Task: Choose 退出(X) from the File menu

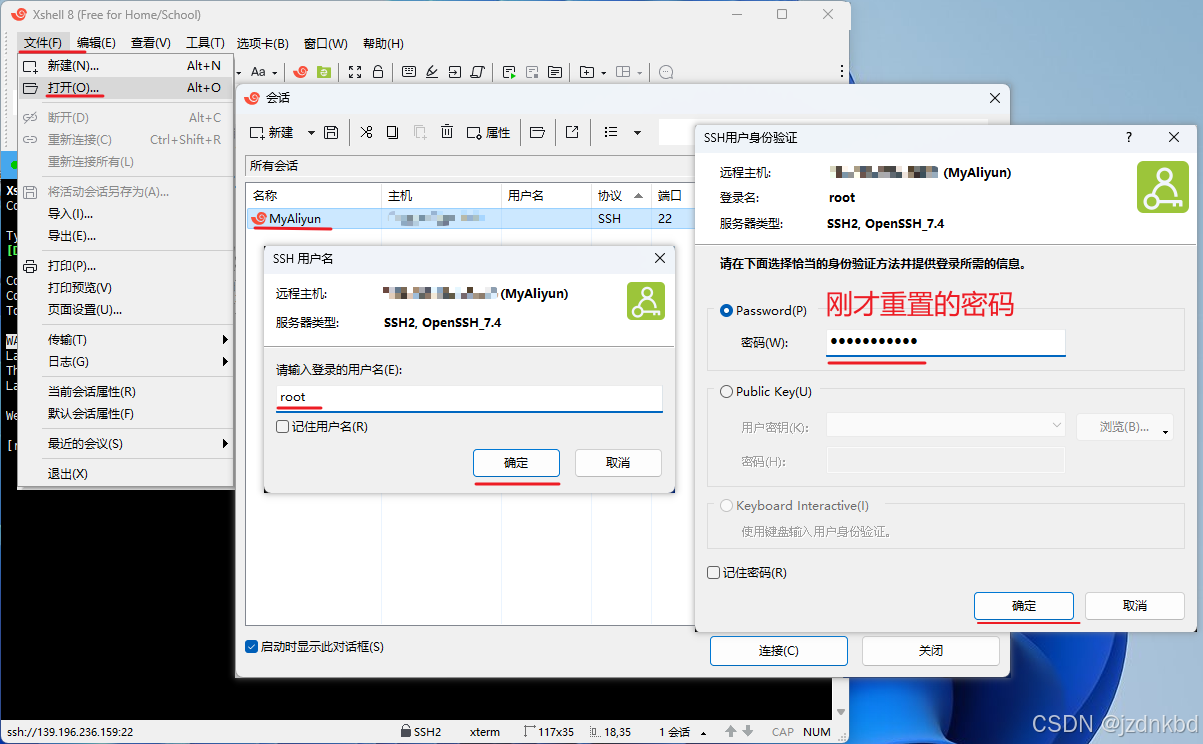Action: tap(126, 474)
